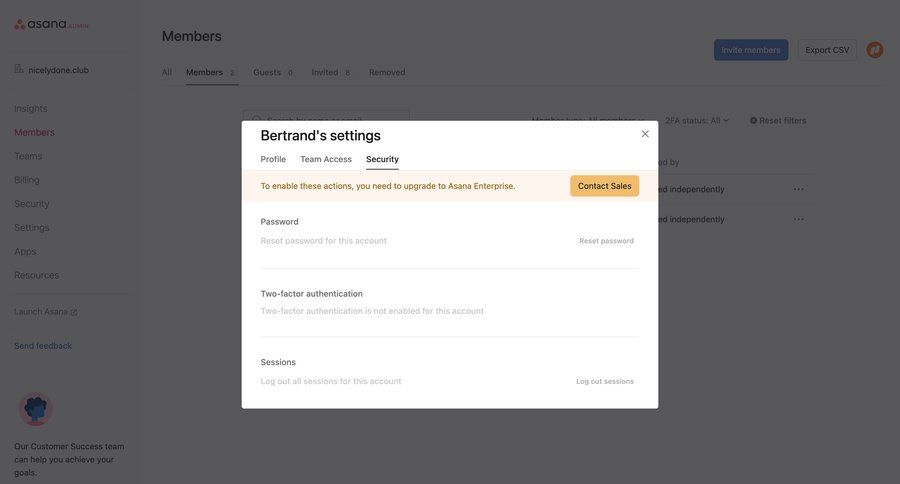Click the Invite members button
The width and height of the screenshot is (900, 484).
point(751,50)
